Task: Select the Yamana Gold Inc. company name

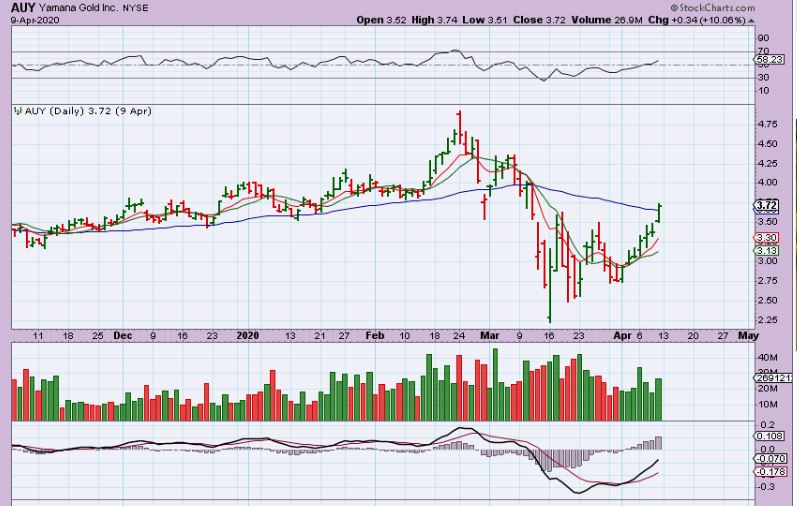Action: 78,9
